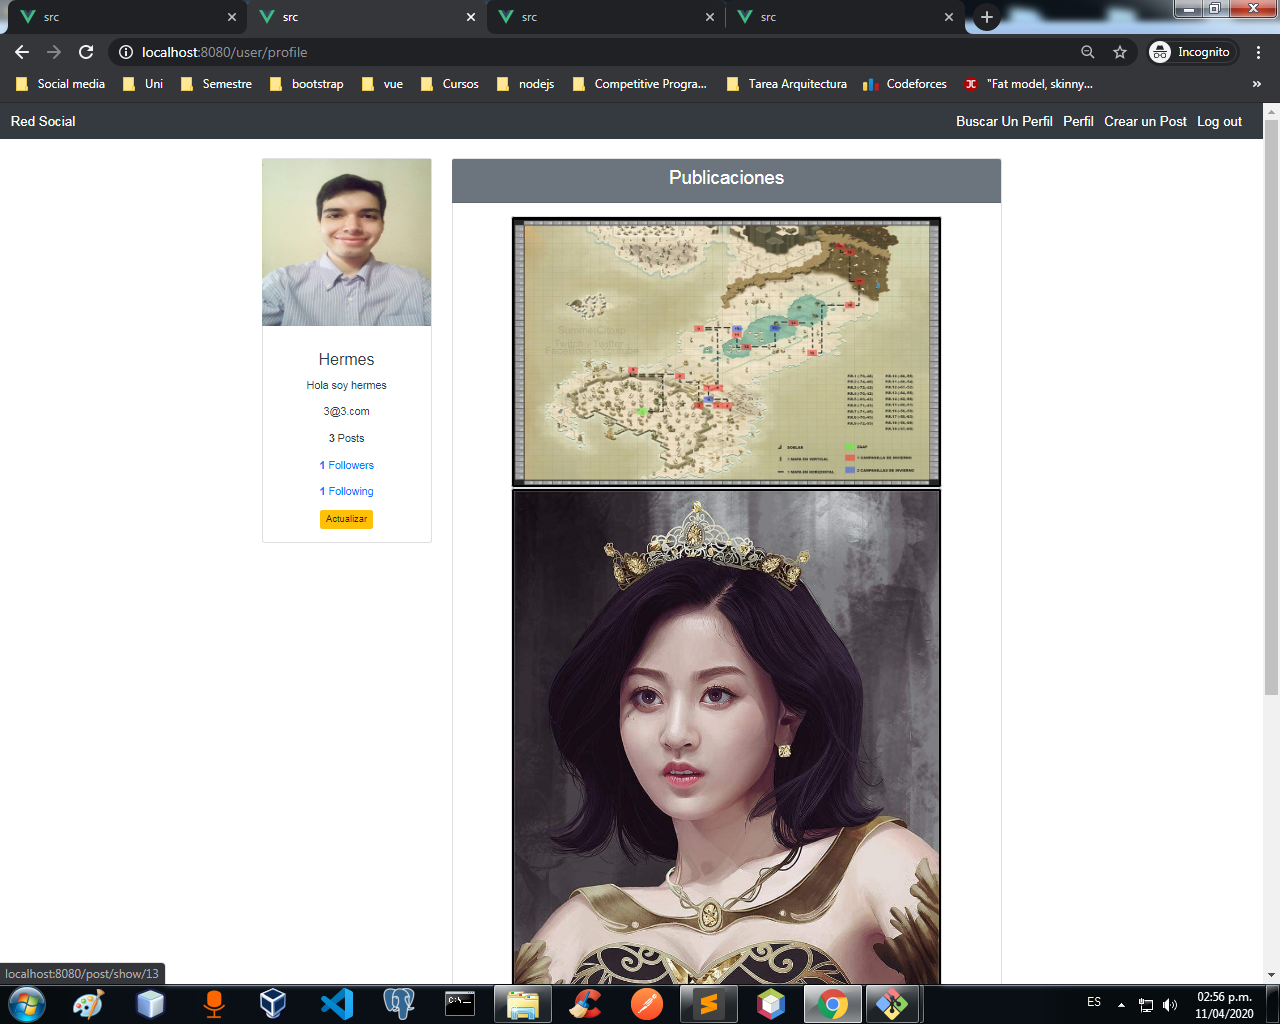This screenshot has width=1280, height=1024.
Task: Click the Publicaciones header
Action: pyautogui.click(x=726, y=180)
